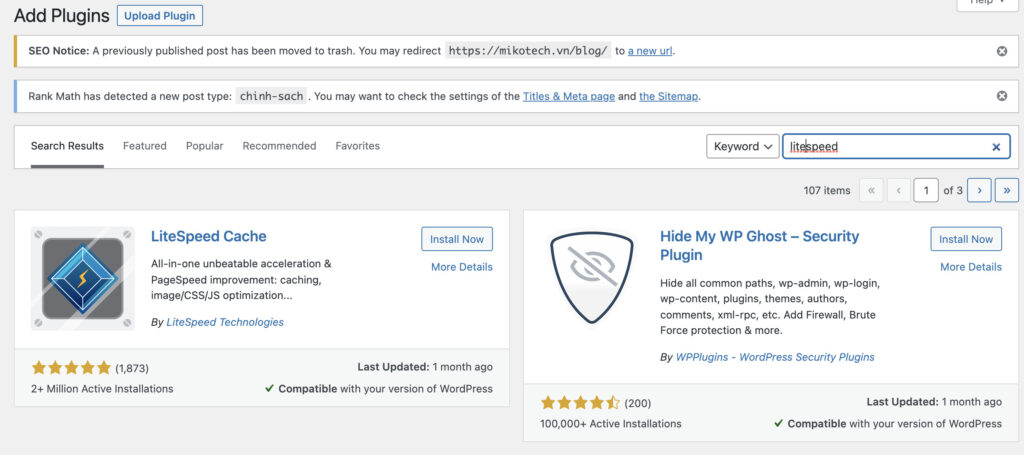Open the Keyword search type dropdown

743,146
